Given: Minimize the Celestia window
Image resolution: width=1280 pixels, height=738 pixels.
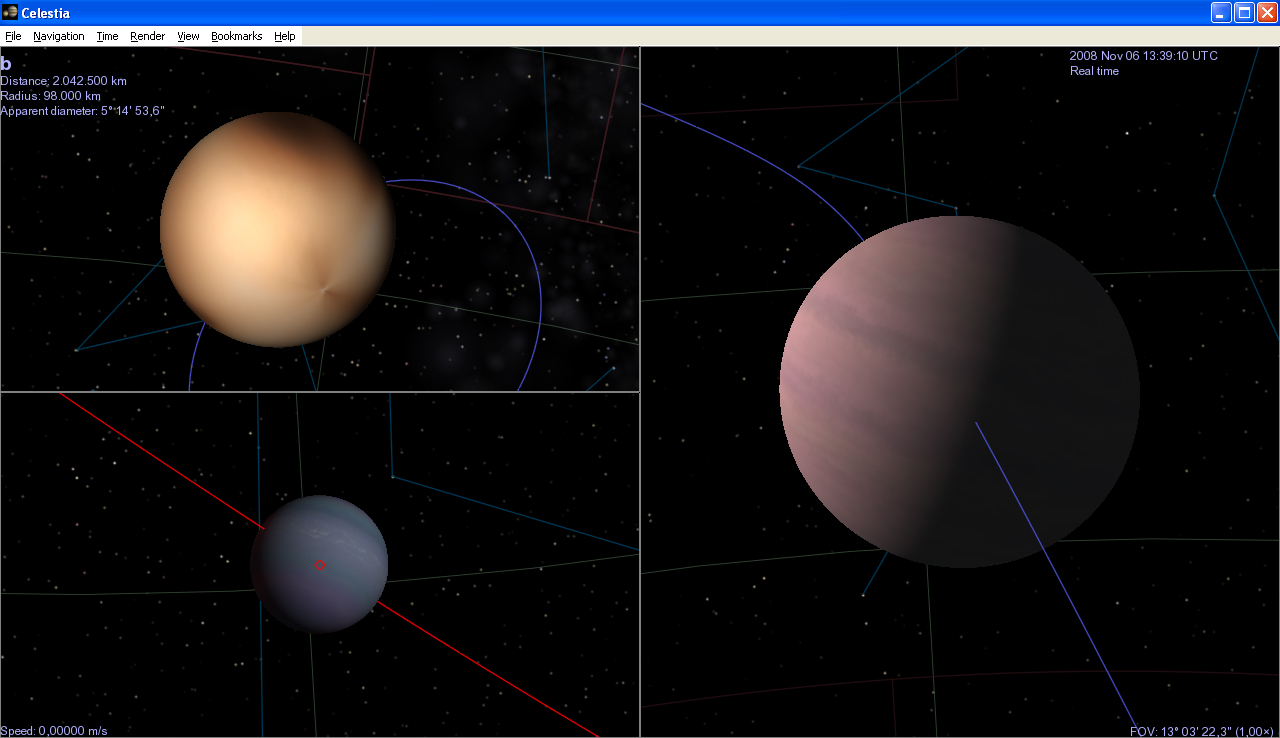Looking at the screenshot, I should pos(1221,12).
